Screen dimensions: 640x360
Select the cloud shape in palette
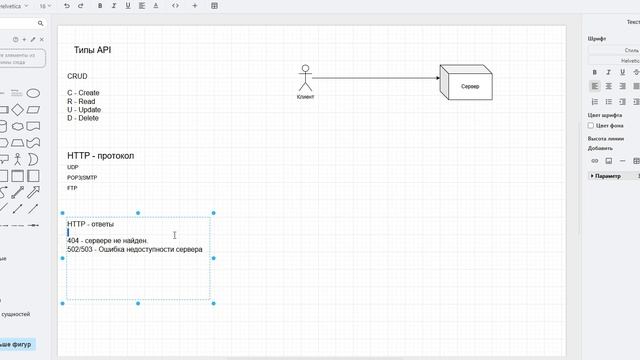pos(18,127)
